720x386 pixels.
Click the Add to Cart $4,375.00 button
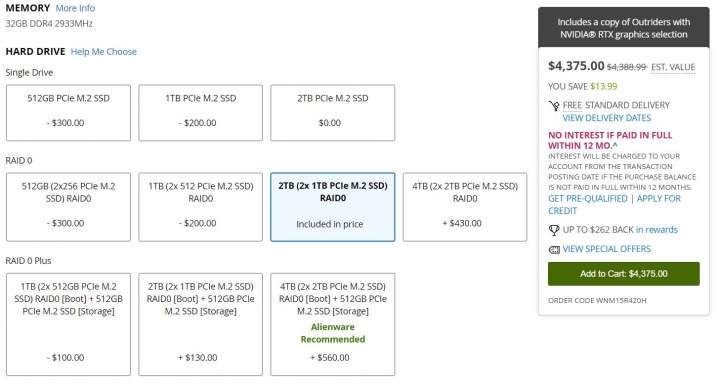(x=624, y=274)
